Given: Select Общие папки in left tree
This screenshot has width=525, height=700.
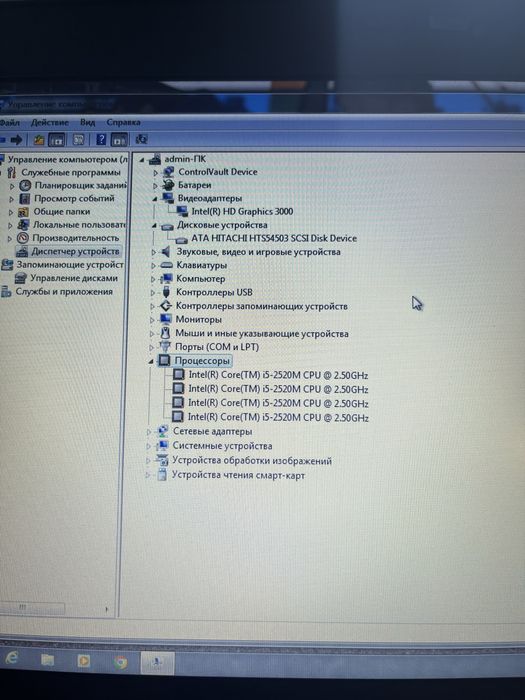Looking at the screenshot, I should click(x=62, y=212).
